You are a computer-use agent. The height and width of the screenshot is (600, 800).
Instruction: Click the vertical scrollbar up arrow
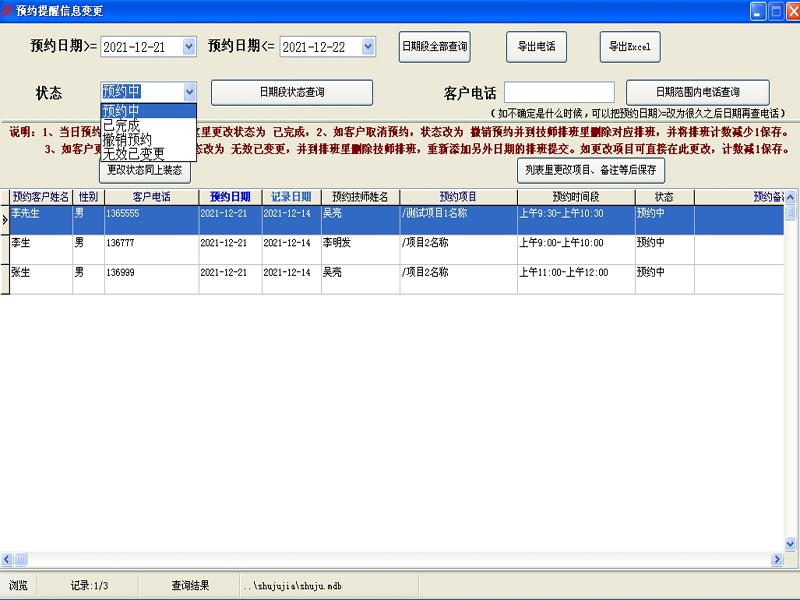pos(790,197)
